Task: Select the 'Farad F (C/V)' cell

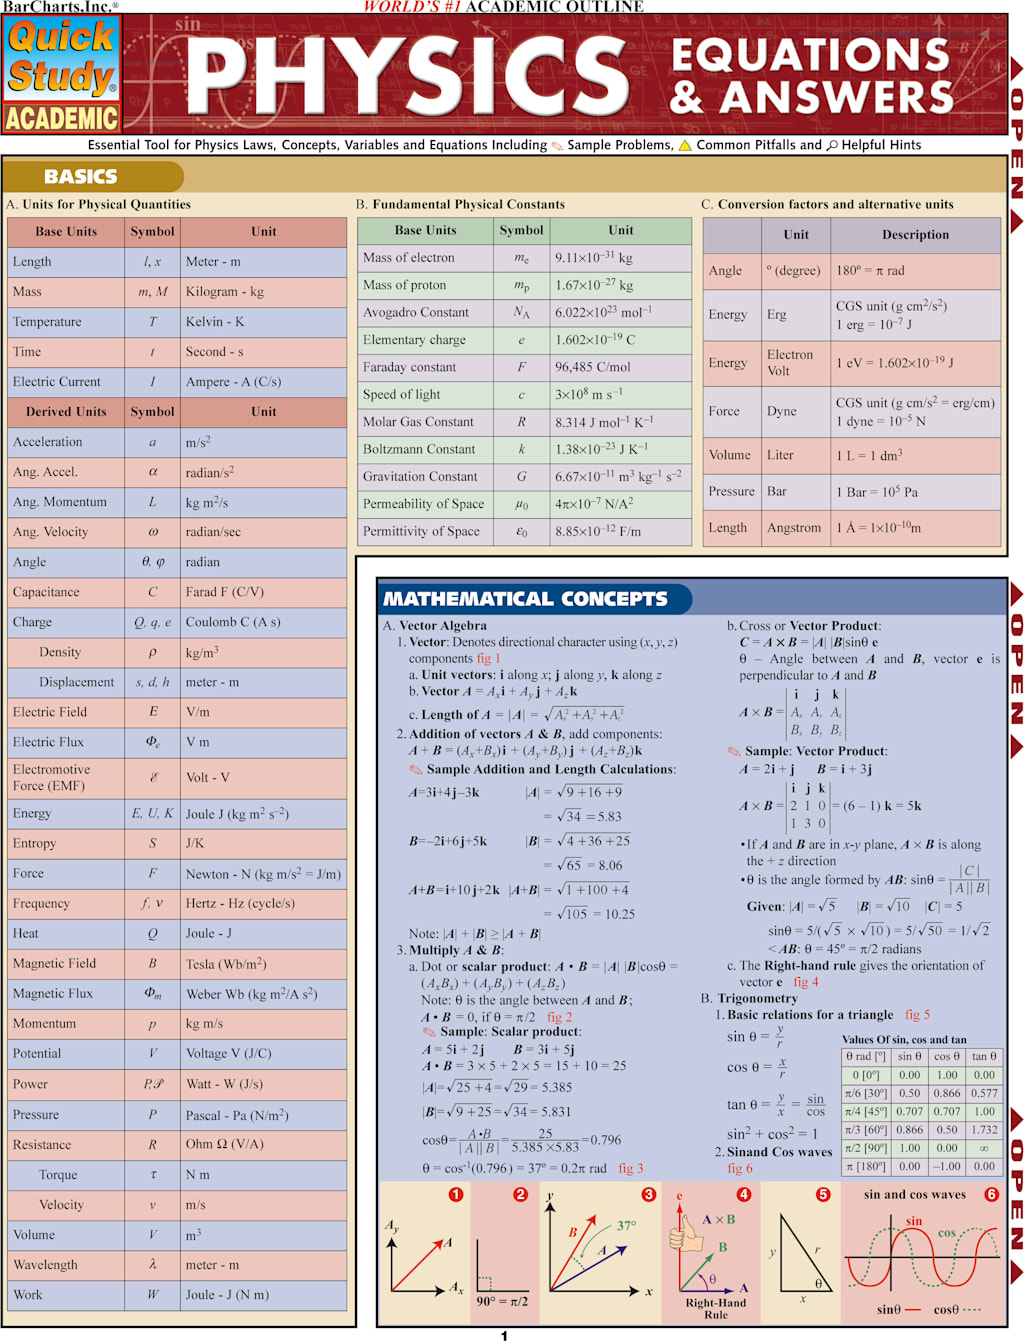Action: 264,592
